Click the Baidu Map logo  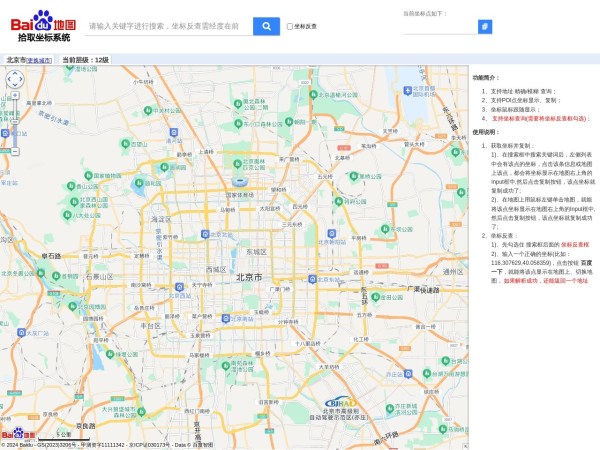44,26
